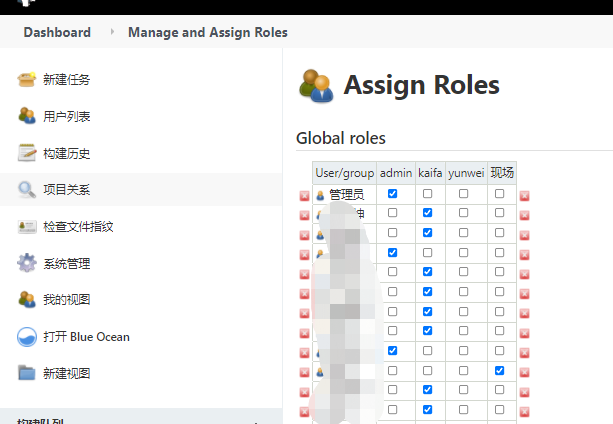Check the 现场 checkbox for 管理员

click(499, 193)
